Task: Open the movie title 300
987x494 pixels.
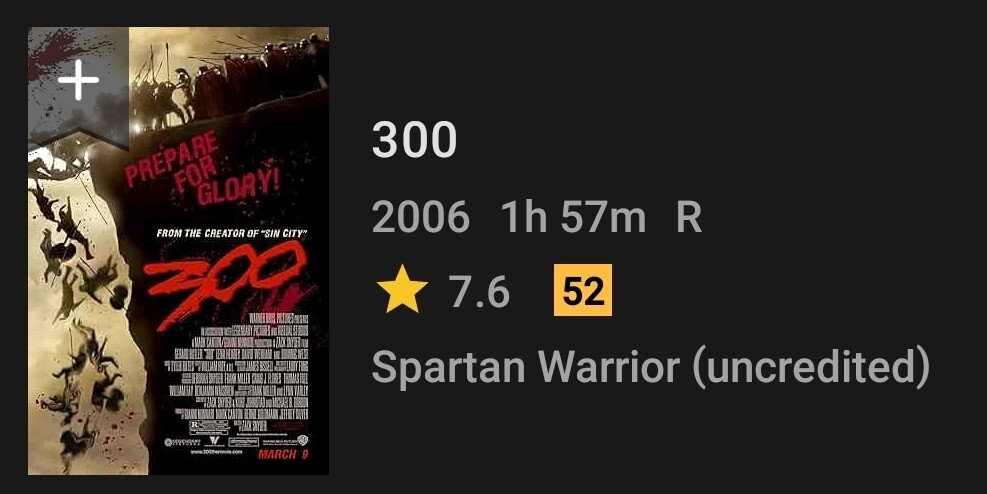Action: coord(414,140)
